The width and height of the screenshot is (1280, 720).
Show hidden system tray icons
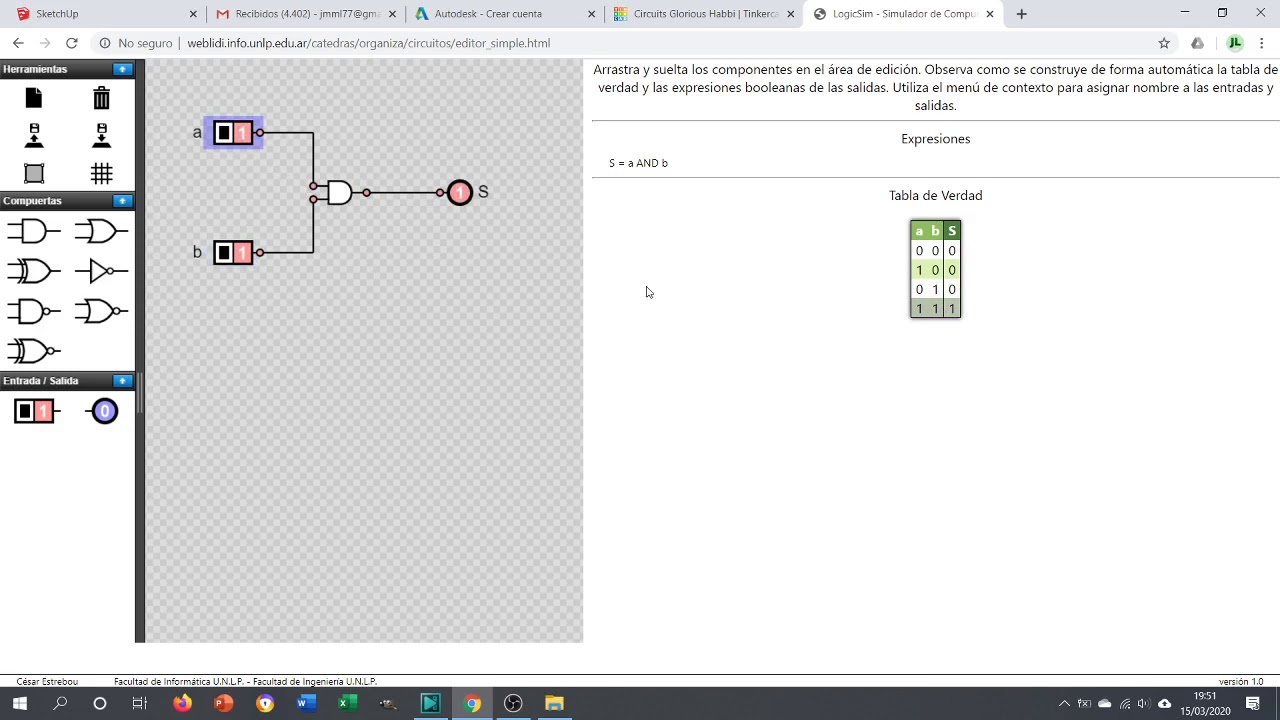[1064, 703]
